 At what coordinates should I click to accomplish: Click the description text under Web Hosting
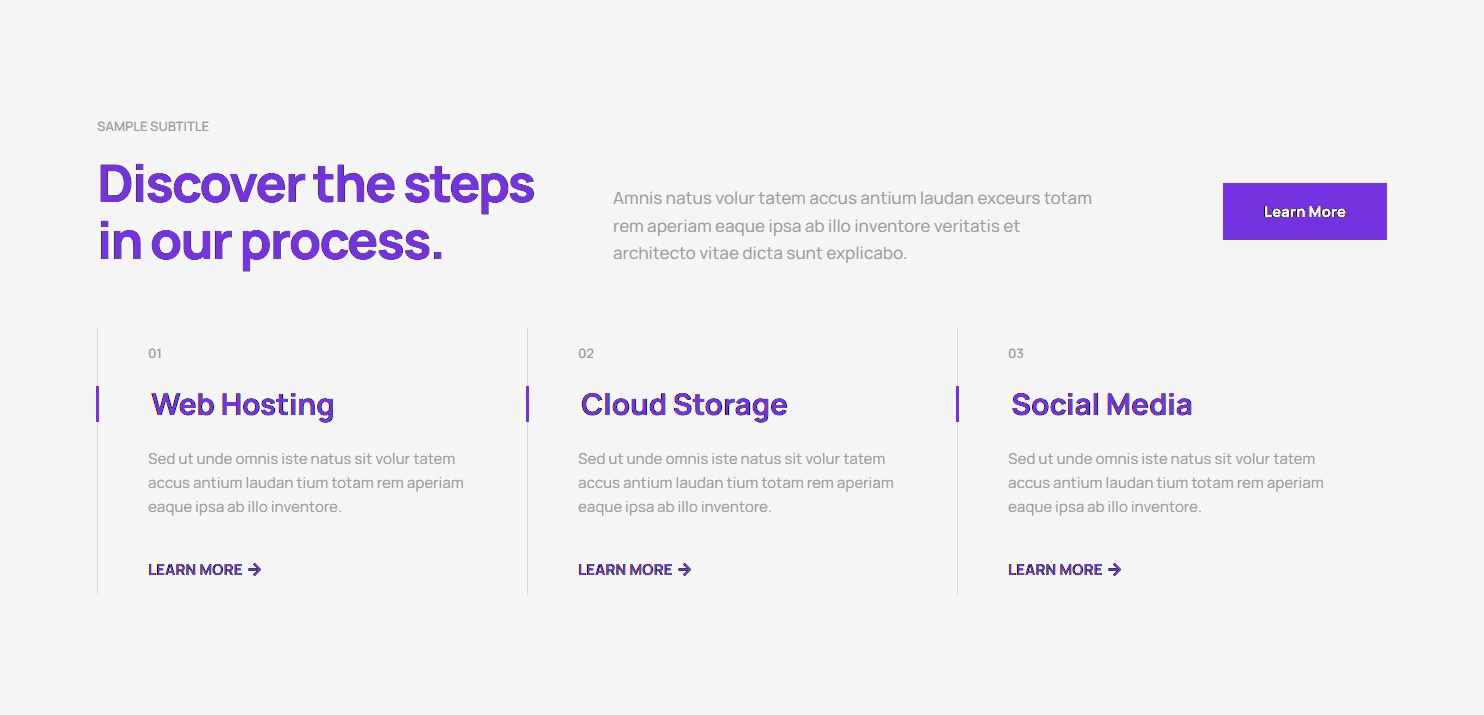coord(306,483)
